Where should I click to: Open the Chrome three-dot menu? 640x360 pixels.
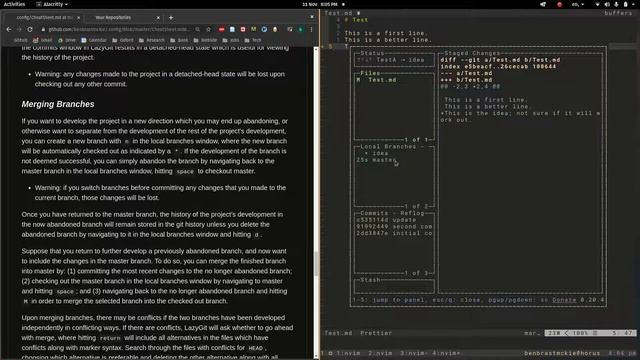311,29
